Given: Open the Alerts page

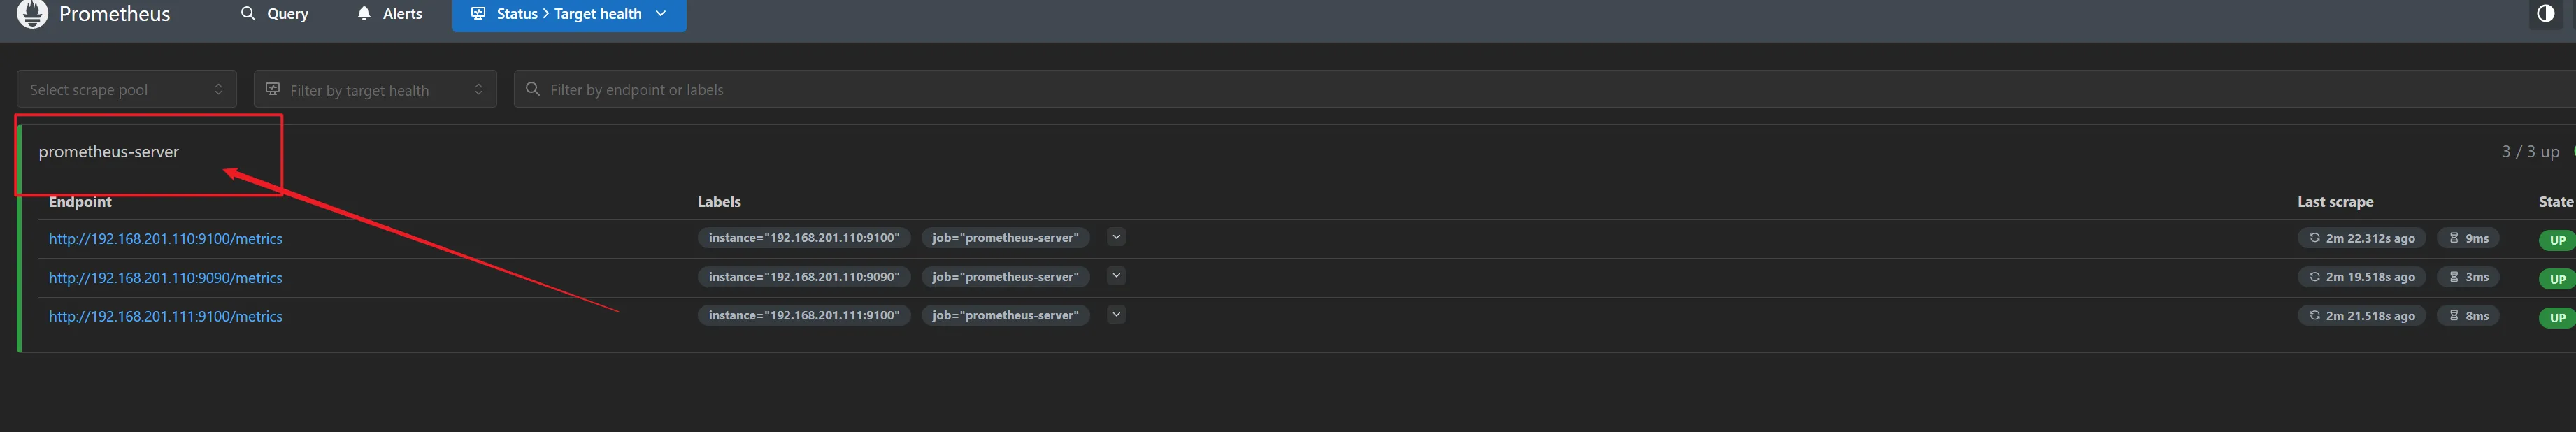Looking at the screenshot, I should coord(390,14).
